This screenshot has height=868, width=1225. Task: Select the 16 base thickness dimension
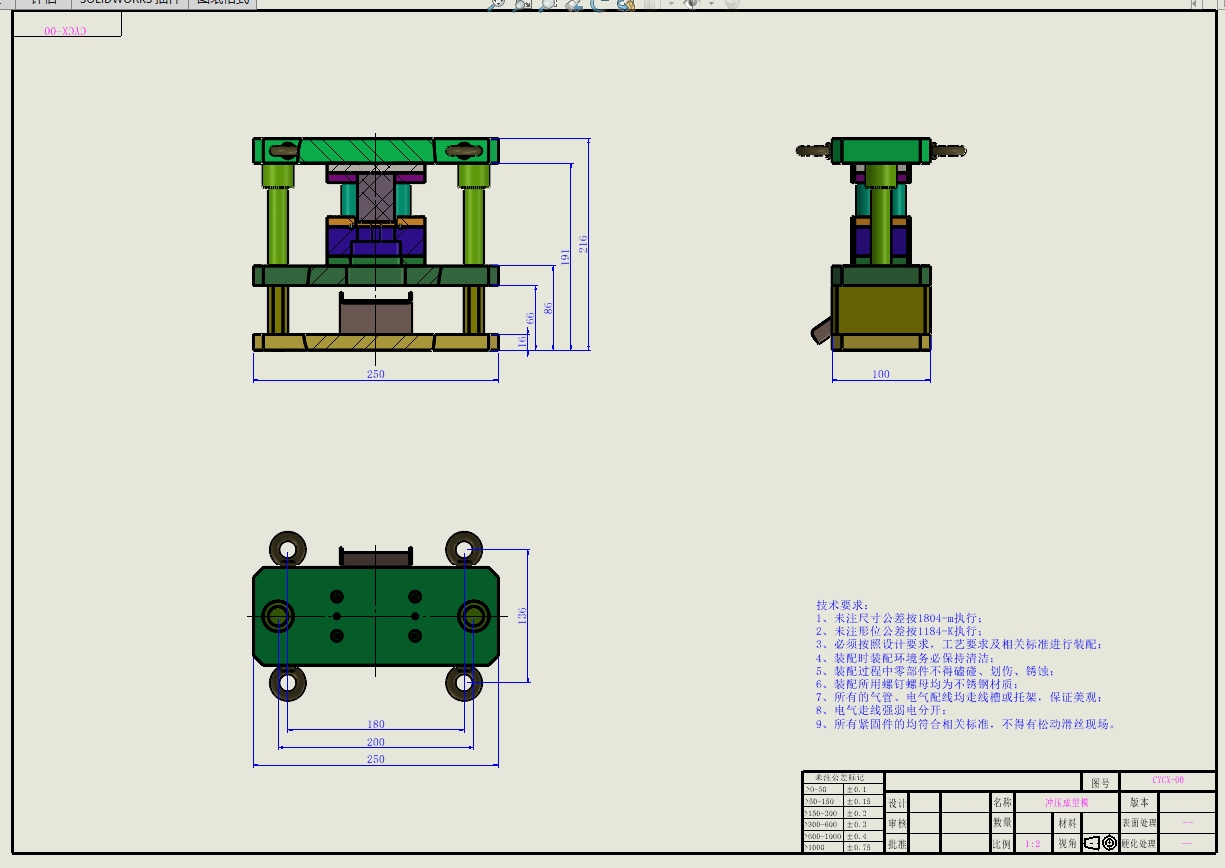point(522,341)
